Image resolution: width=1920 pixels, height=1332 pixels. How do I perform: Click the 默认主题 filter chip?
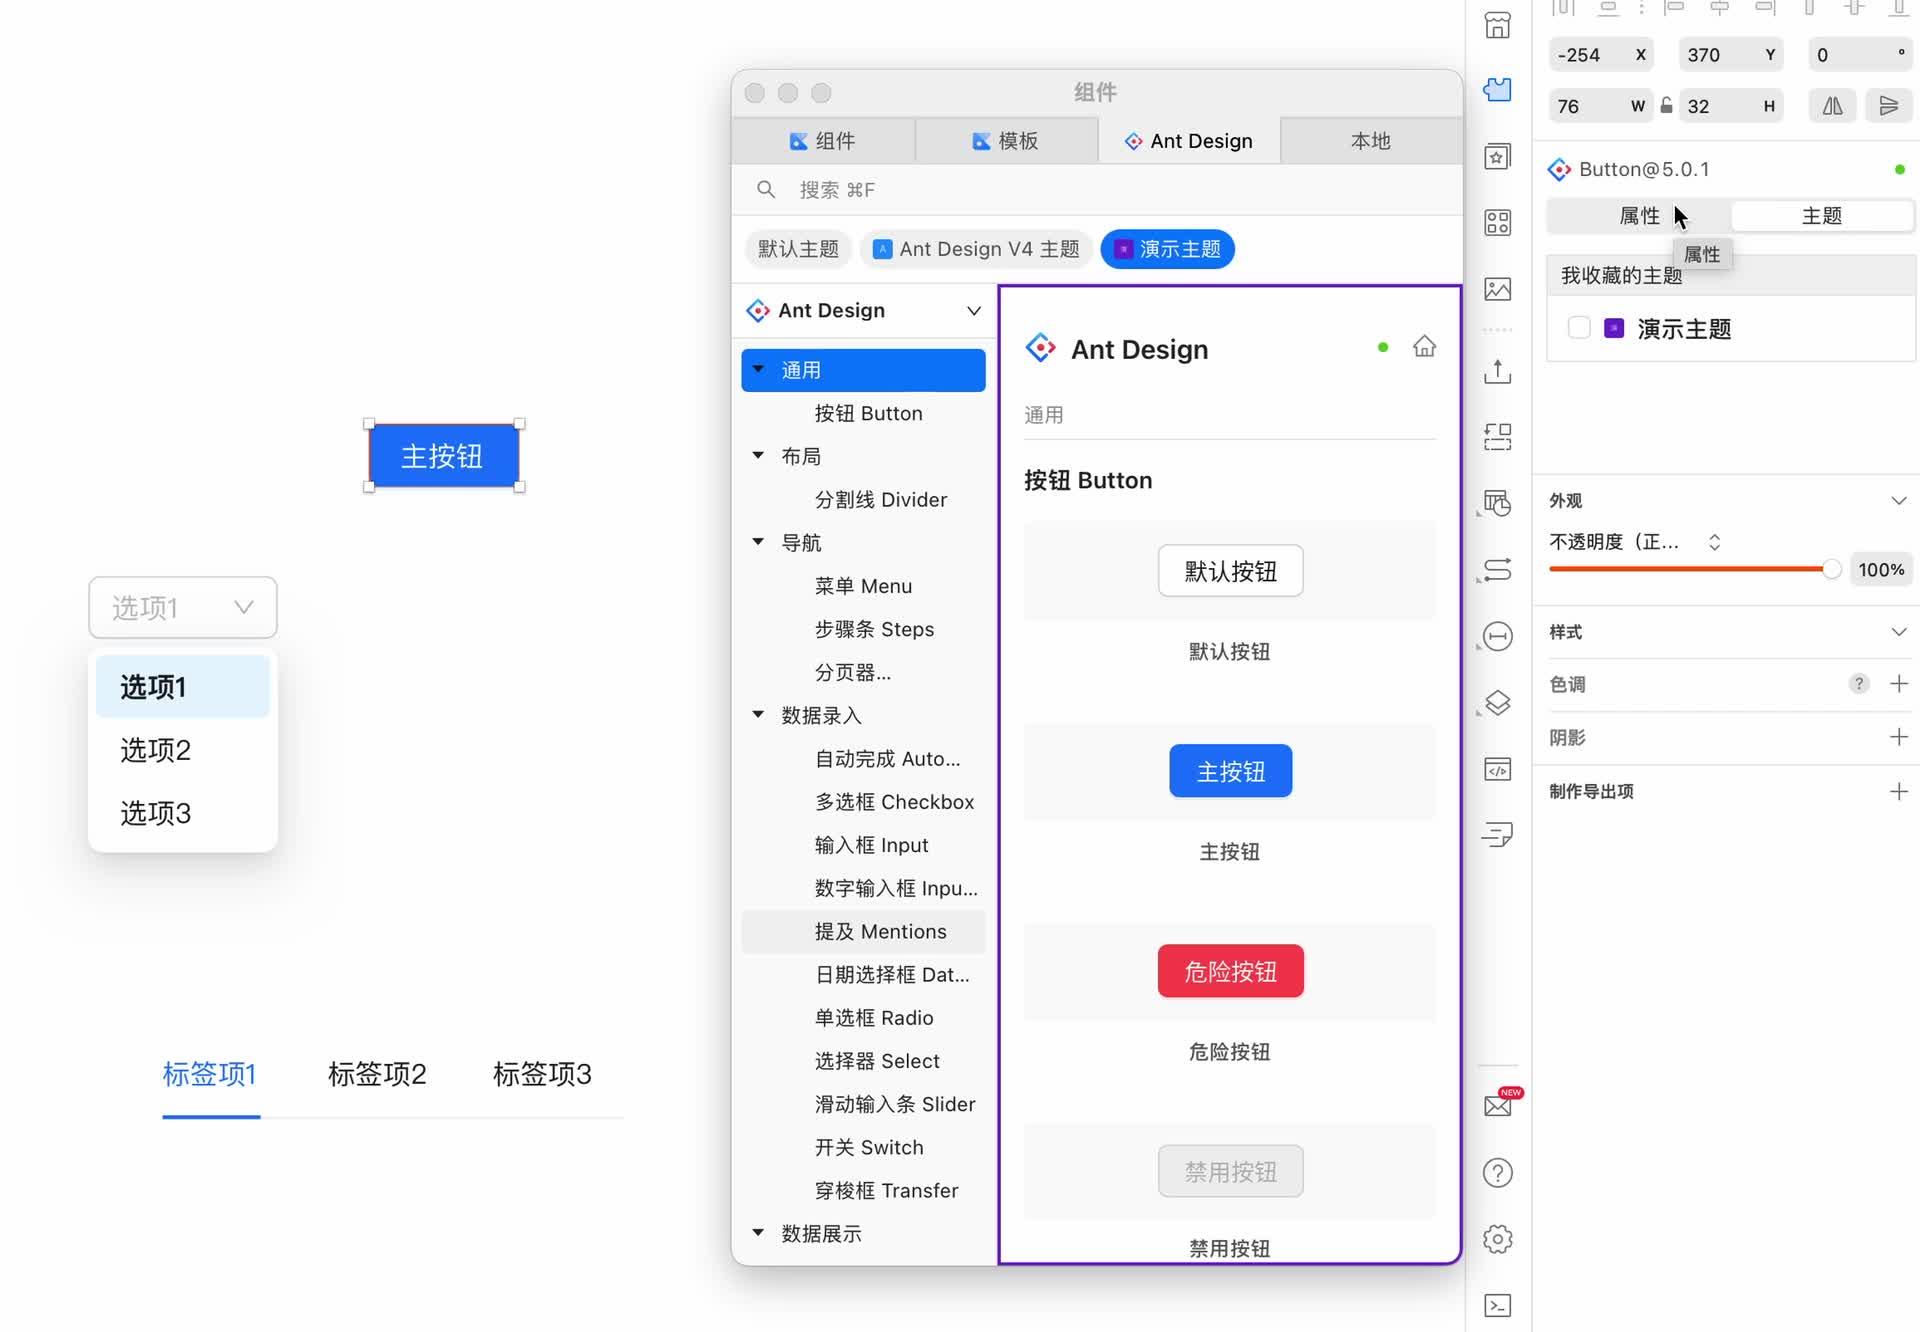click(x=798, y=249)
